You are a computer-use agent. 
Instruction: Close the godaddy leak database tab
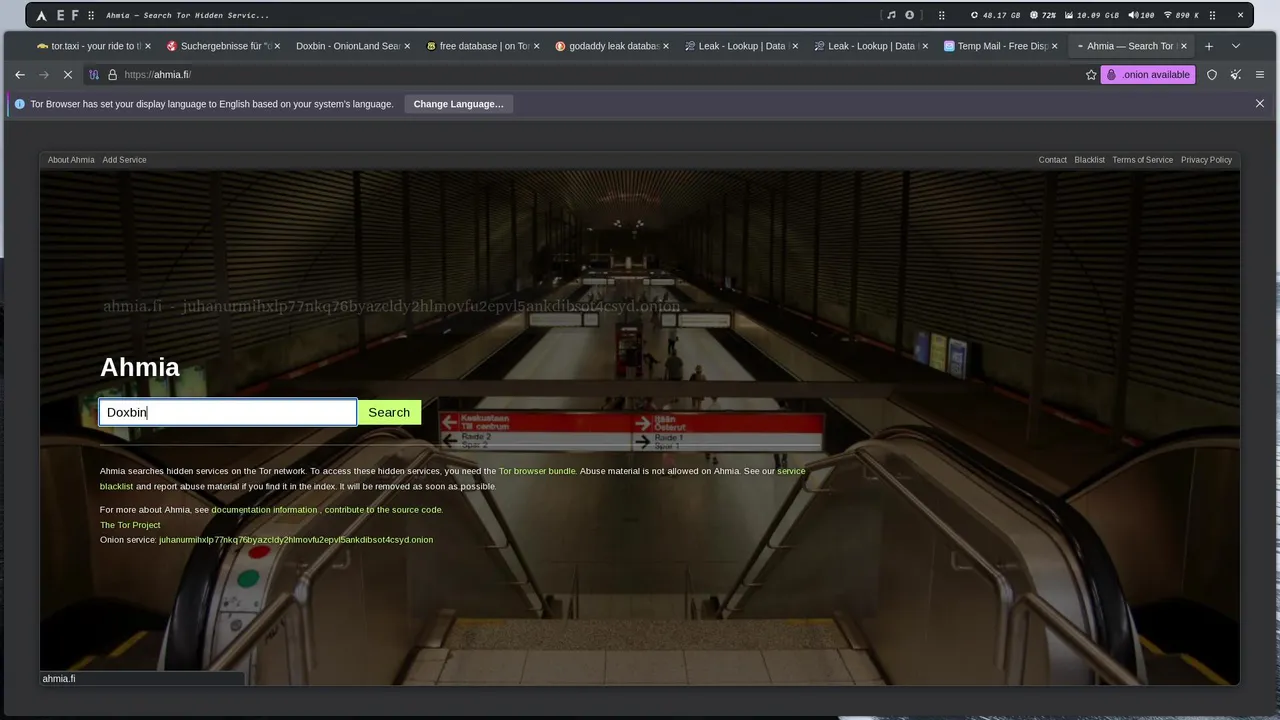(666, 46)
